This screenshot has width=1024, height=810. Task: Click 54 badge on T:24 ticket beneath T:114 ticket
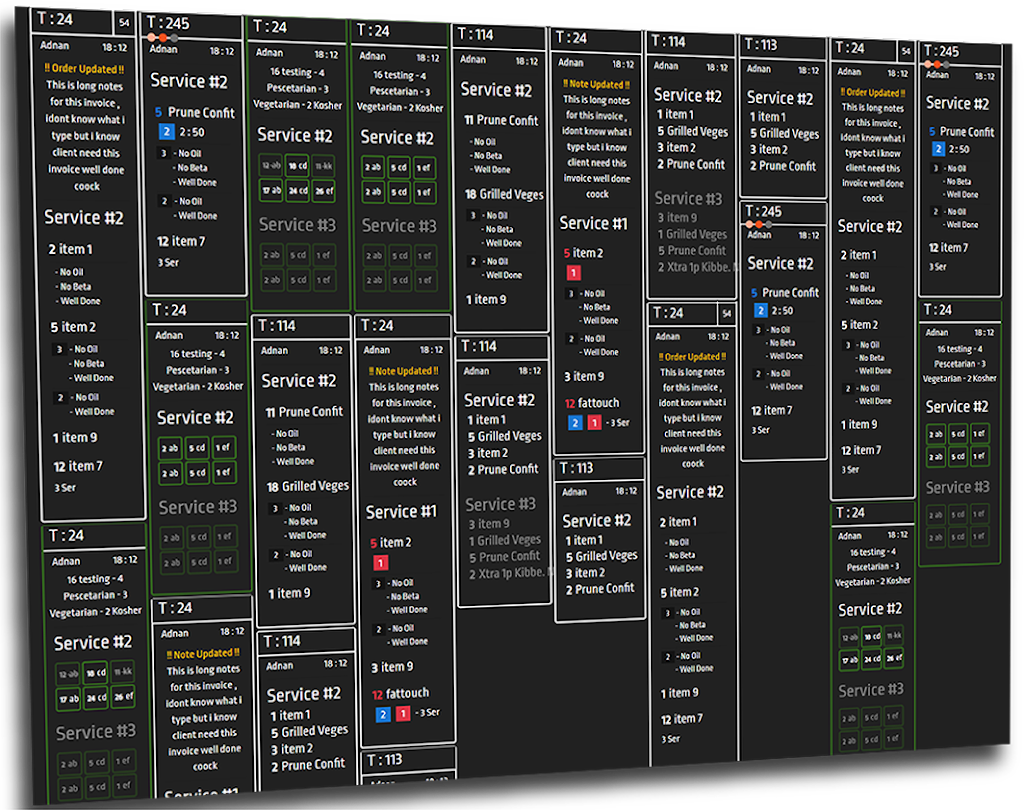click(x=727, y=314)
